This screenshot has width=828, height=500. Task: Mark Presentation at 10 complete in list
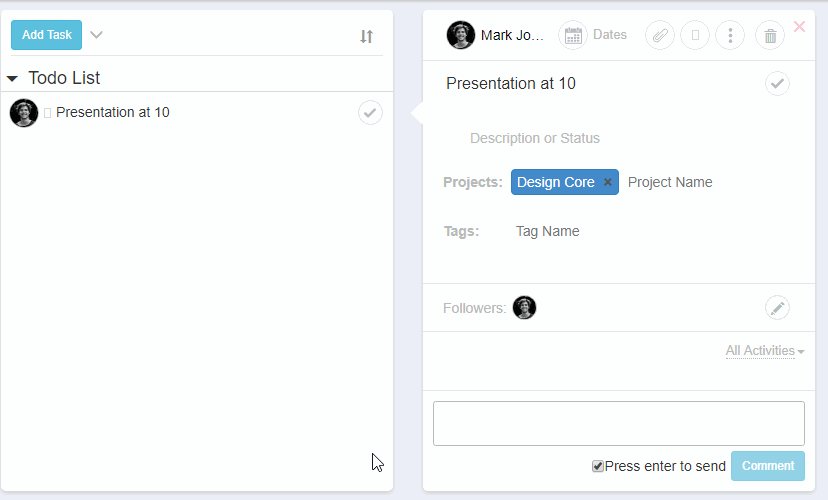[370, 113]
